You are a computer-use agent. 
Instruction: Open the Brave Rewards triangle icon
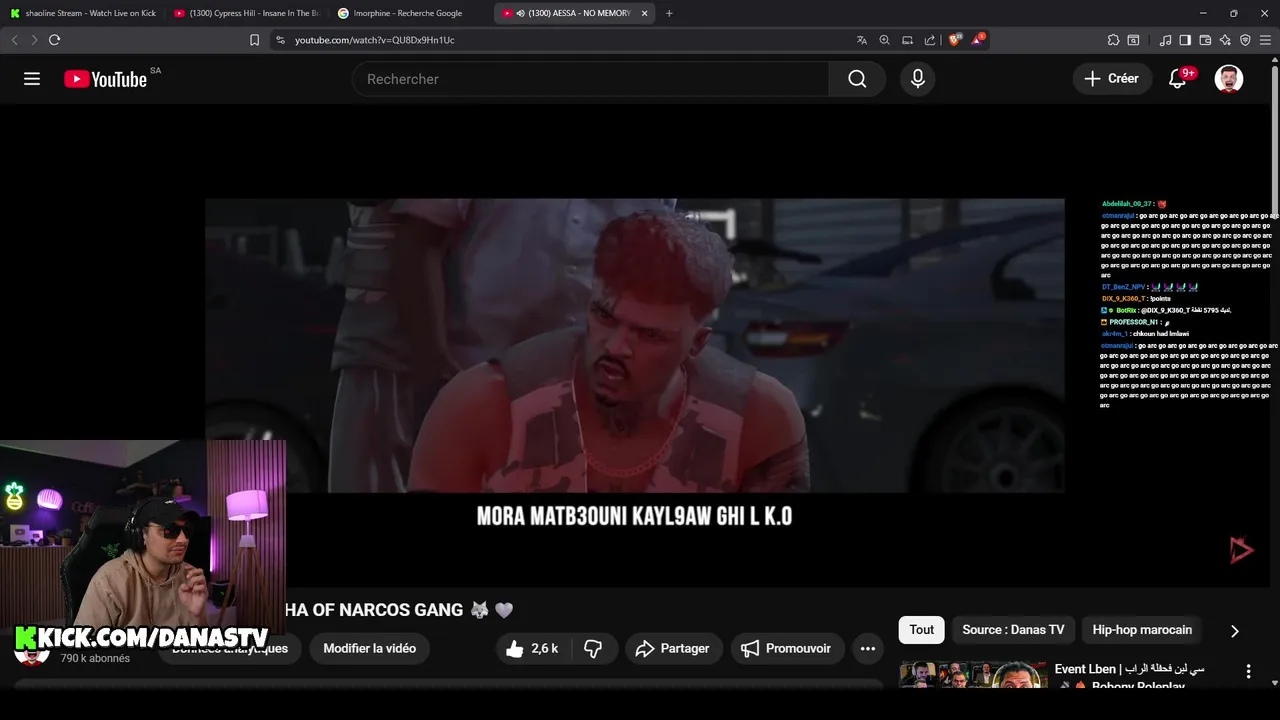click(978, 40)
